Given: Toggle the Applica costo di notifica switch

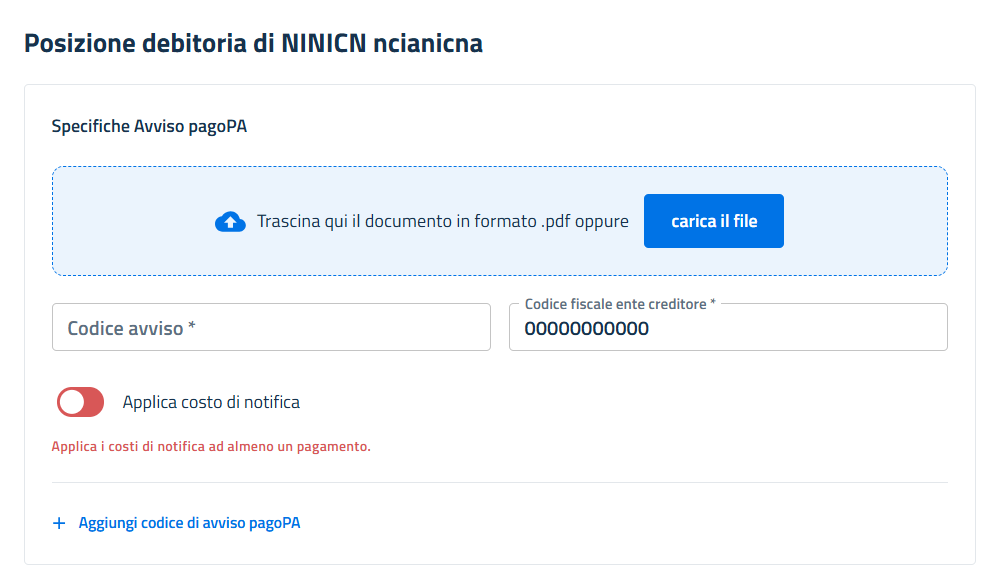Looking at the screenshot, I should tap(80, 402).
